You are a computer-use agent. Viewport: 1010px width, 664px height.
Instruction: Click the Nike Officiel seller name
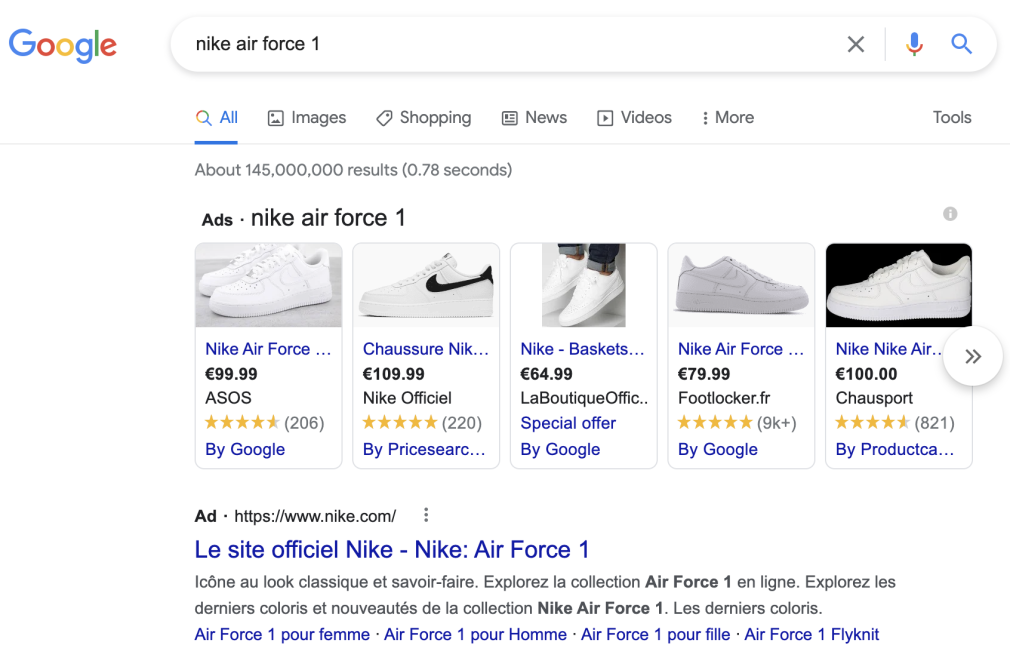click(x=407, y=398)
